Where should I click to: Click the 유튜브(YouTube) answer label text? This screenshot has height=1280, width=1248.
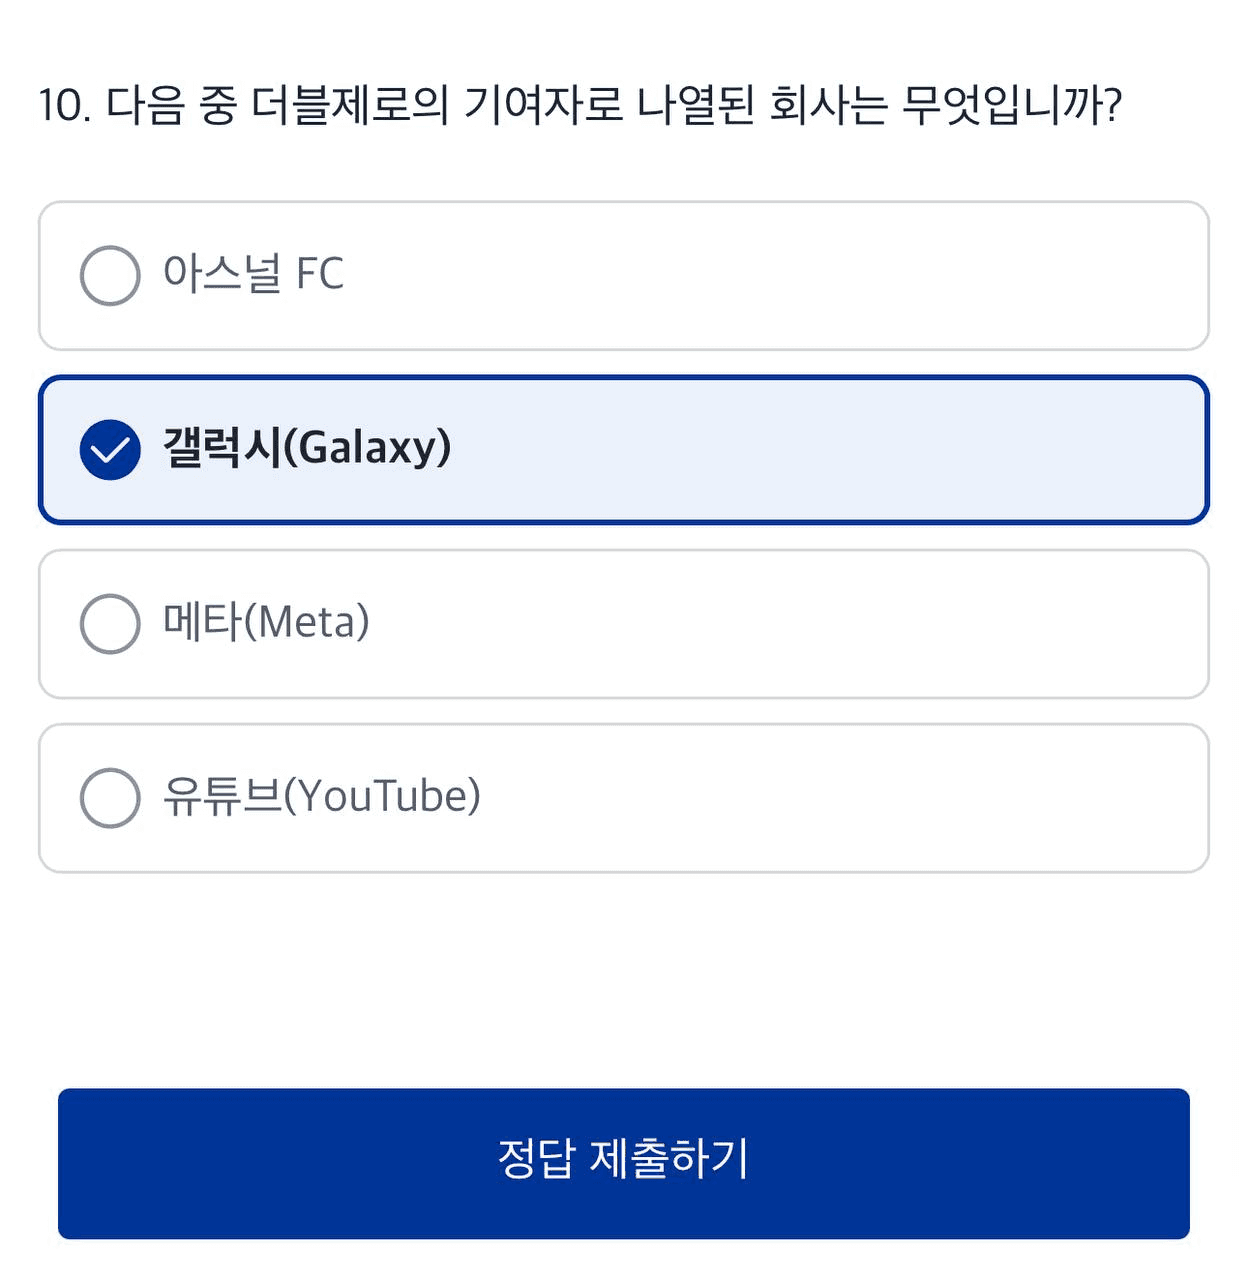322,797
